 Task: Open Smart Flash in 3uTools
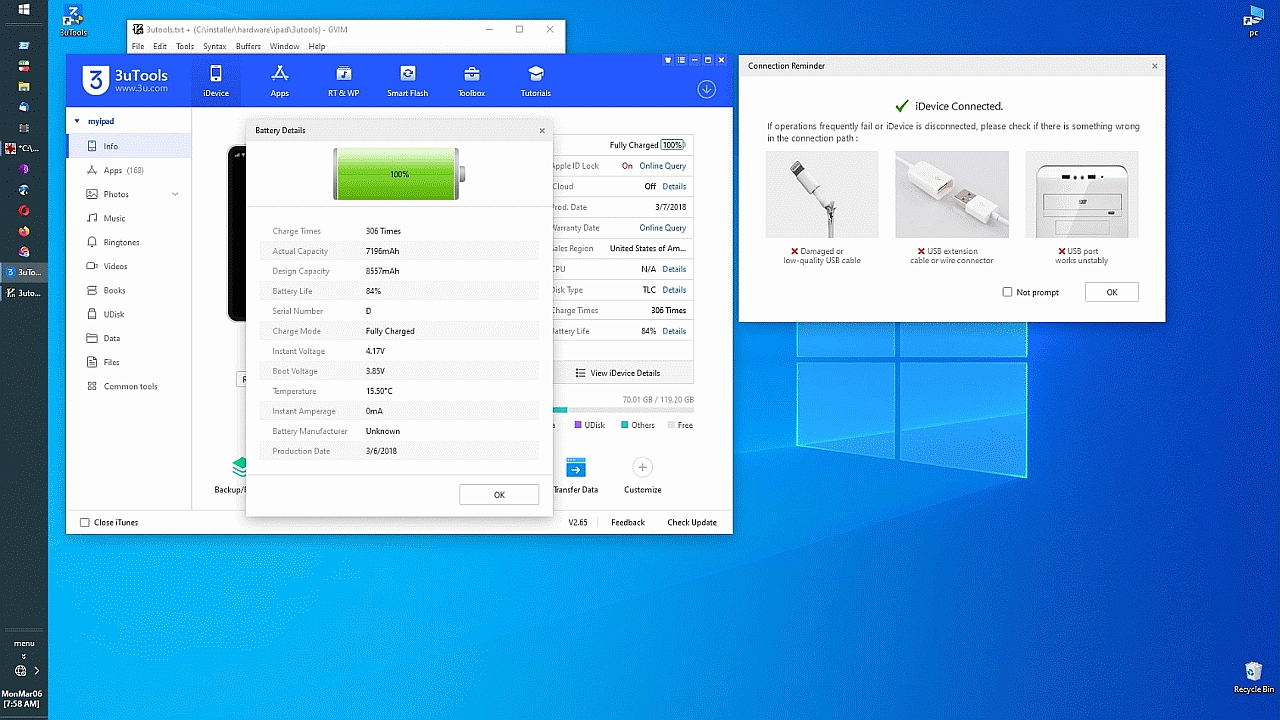(408, 81)
